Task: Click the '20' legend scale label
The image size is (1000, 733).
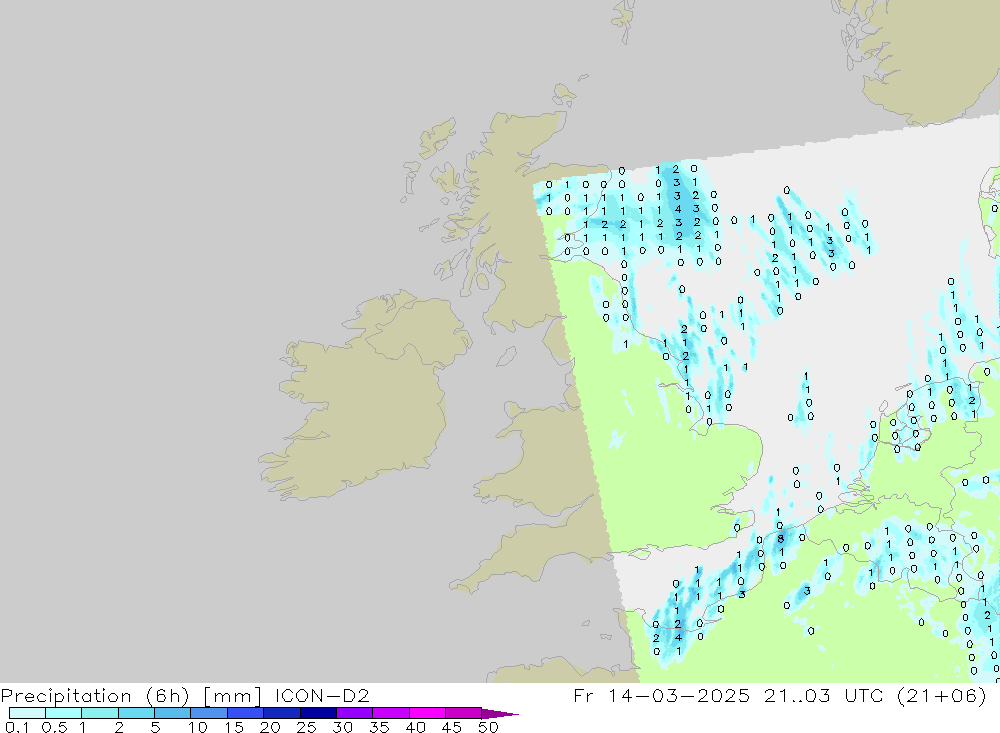Action: tap(270, 727)
